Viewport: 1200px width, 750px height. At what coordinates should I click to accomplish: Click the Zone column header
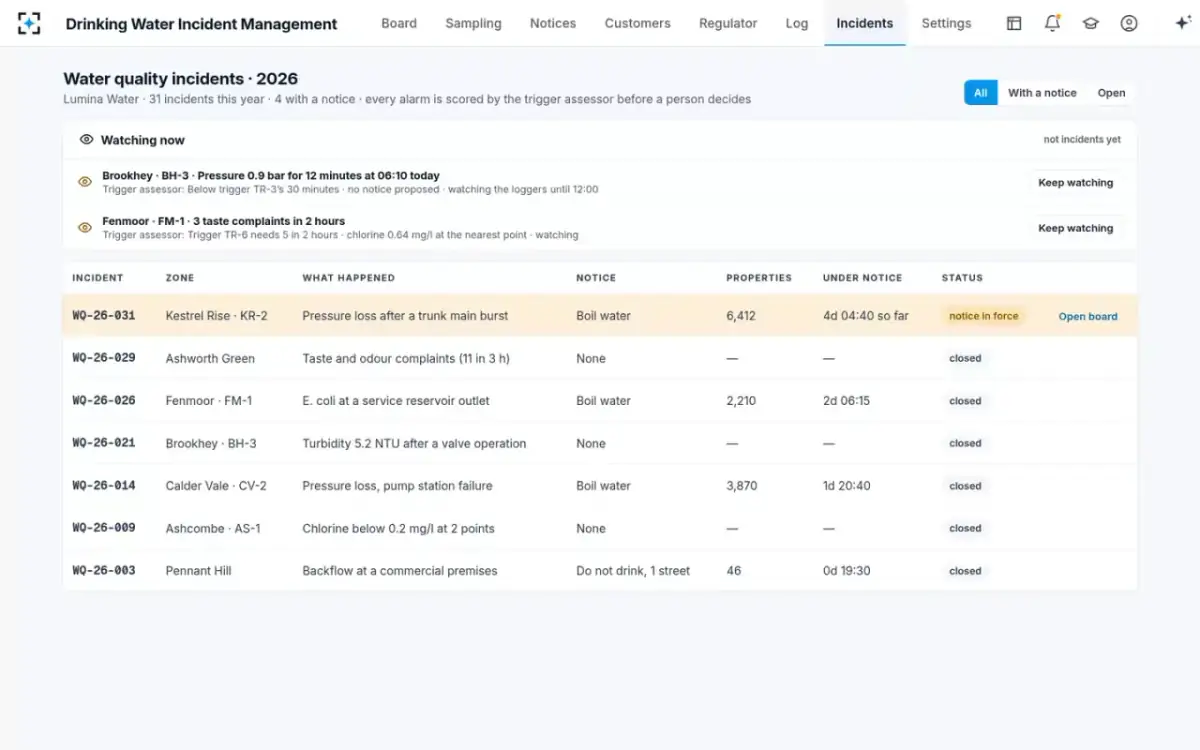(180, 278)
